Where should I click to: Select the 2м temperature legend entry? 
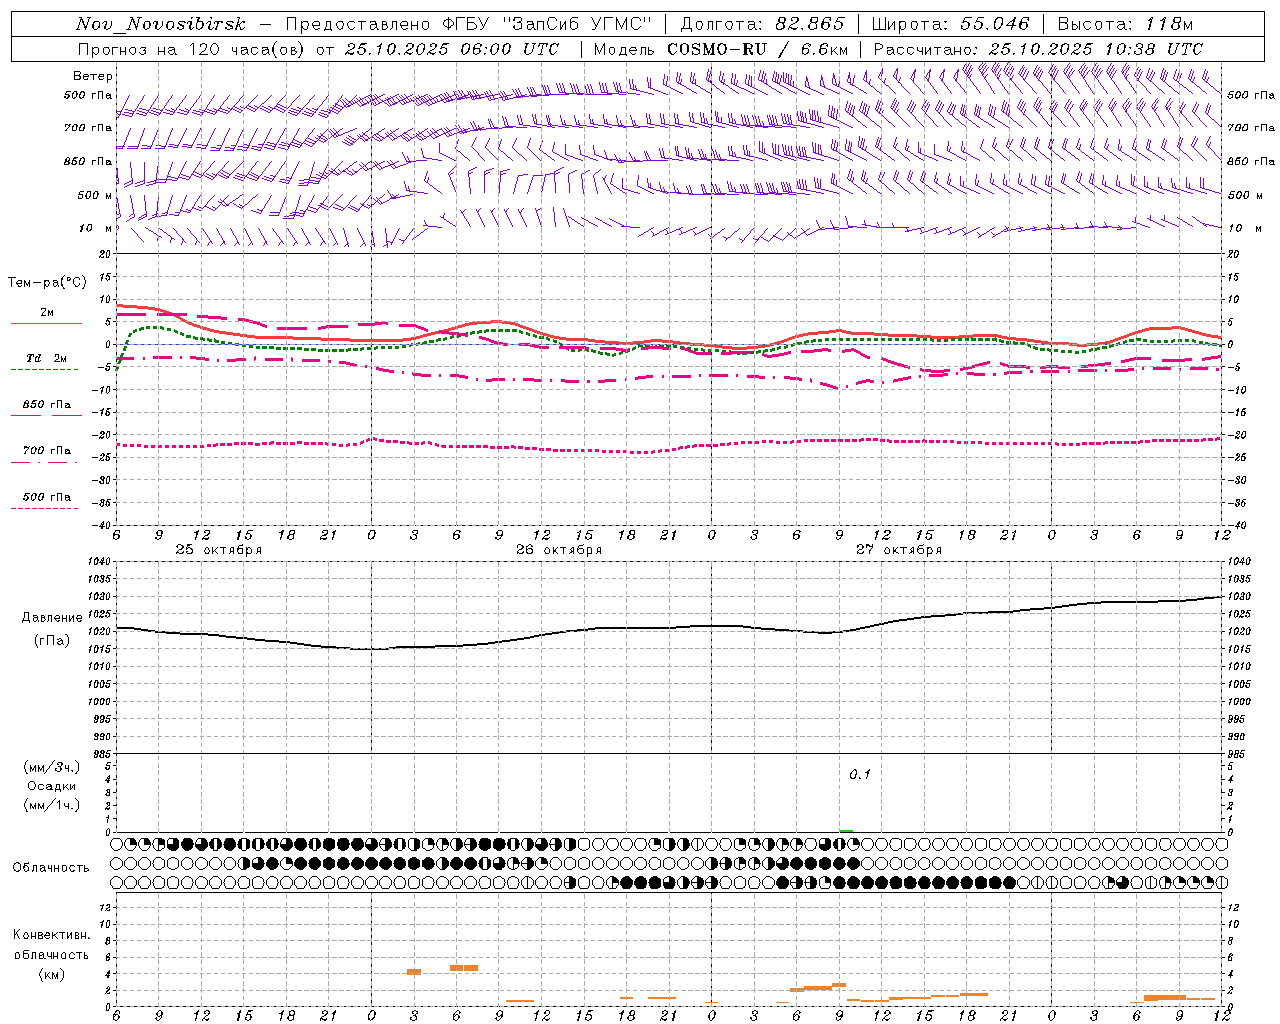click(x=46, y=313)
